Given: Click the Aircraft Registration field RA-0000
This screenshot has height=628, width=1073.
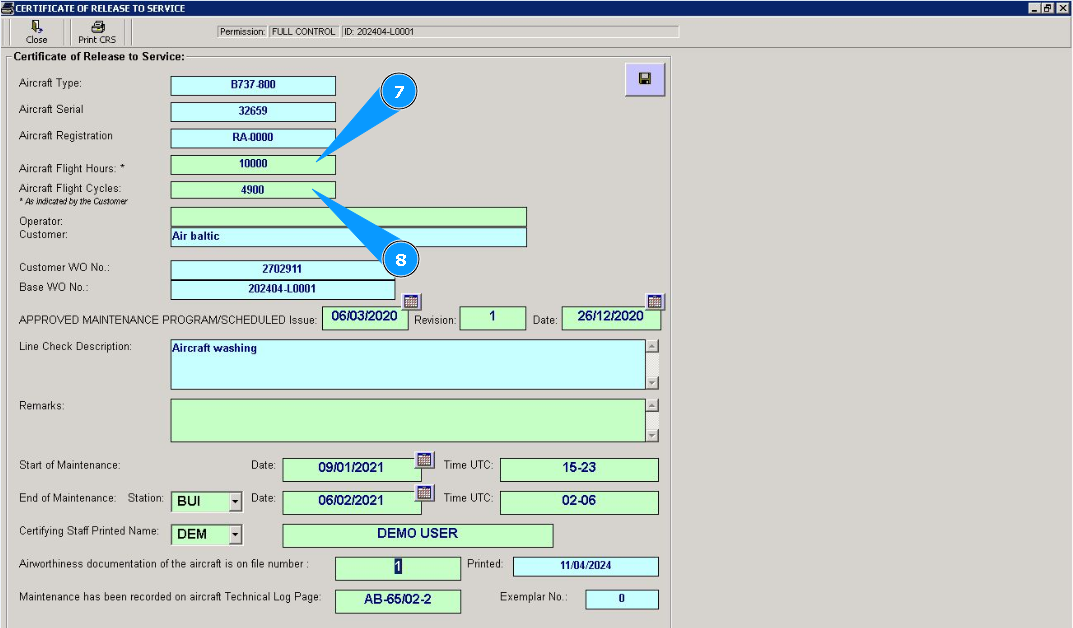Looking at the screenshot, I should [253, 138].
